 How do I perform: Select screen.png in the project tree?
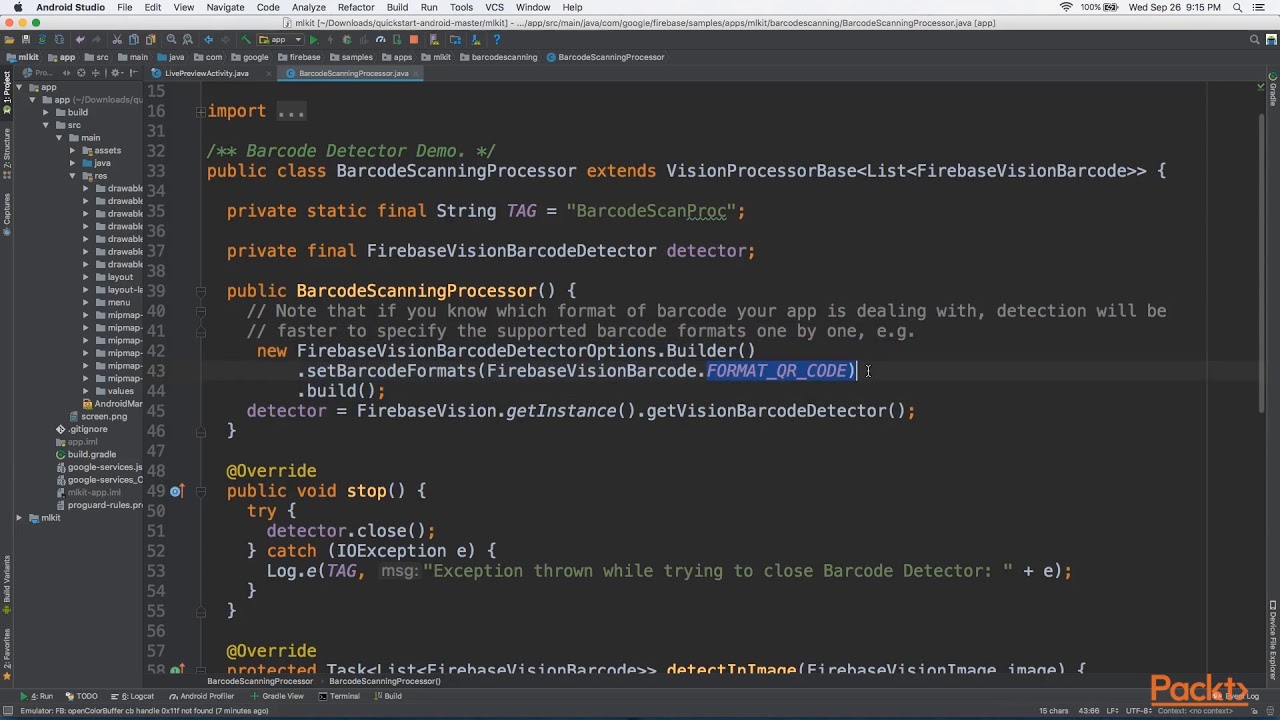pyautogui.click(x=97, y=416)
